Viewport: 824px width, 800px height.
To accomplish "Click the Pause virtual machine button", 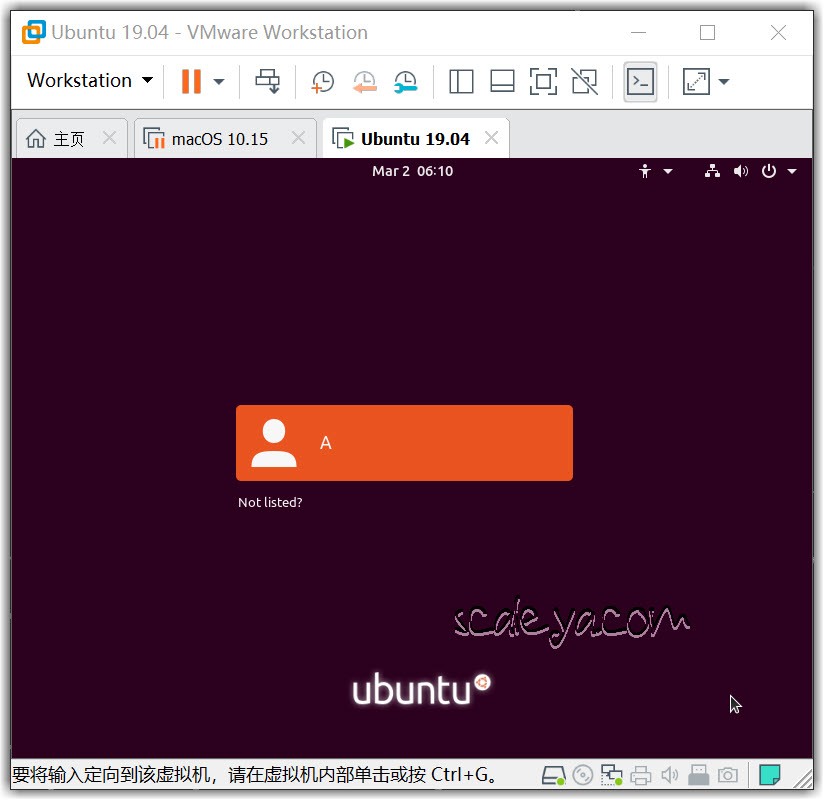I will tap(190, 81).
